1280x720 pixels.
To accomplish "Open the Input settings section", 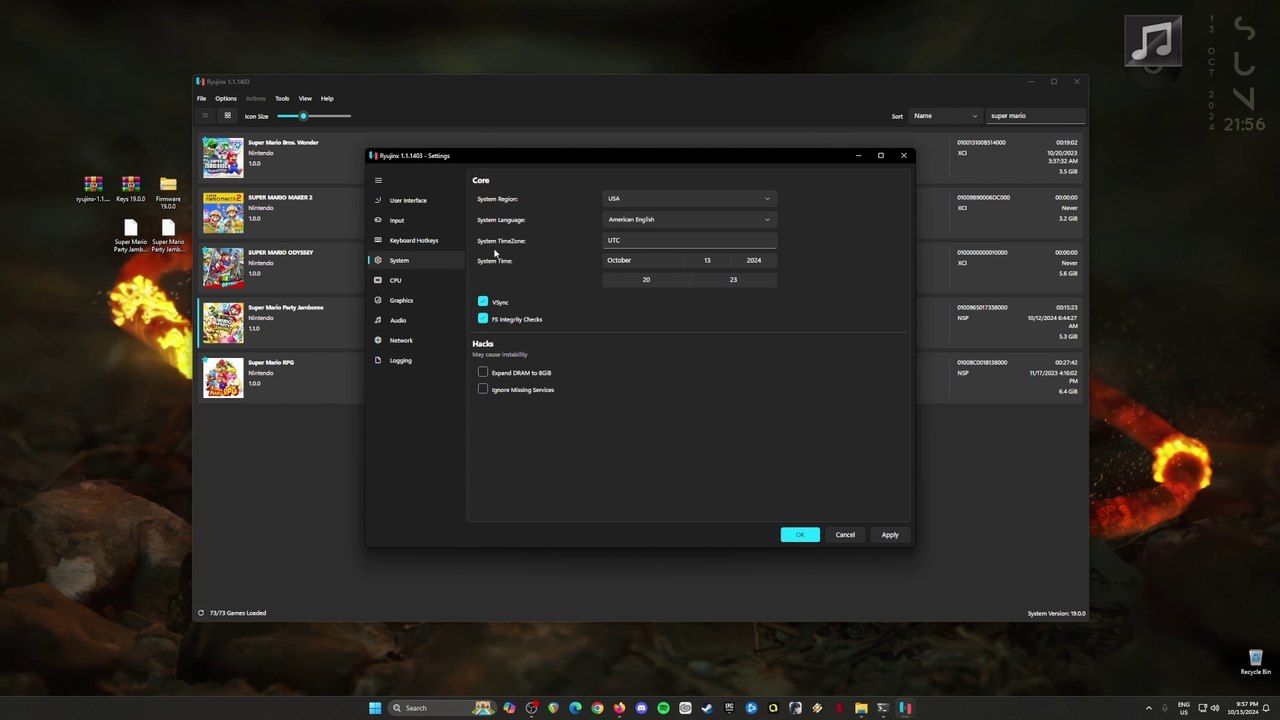I will pyautogui.click(x=397, y=220).
